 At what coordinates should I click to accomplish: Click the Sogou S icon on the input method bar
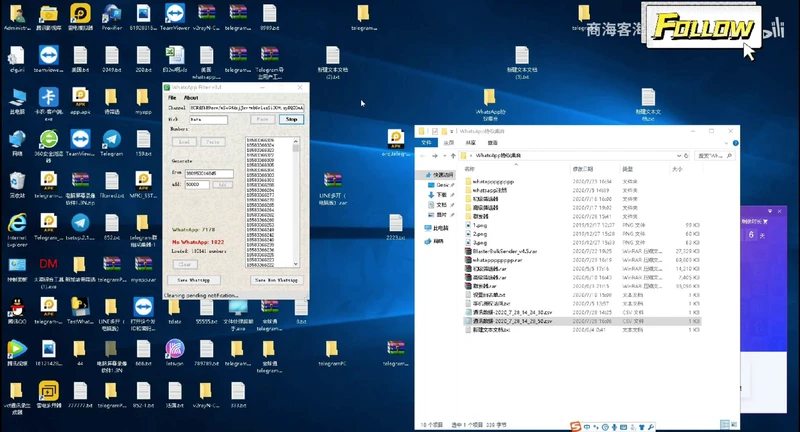point(576,426)
